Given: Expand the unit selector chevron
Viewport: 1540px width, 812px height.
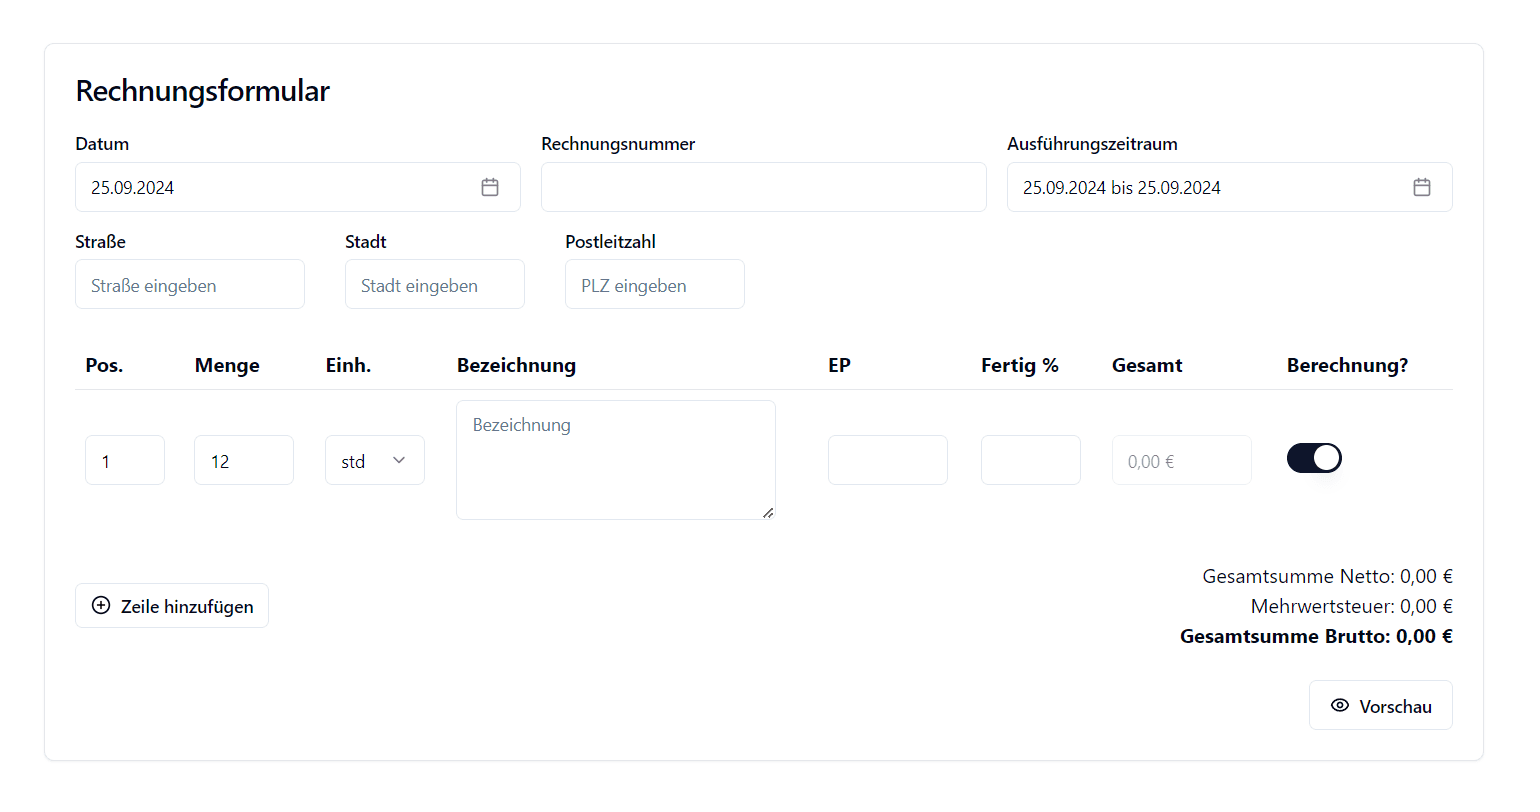Looking at the screenshot, I should 399,460.
